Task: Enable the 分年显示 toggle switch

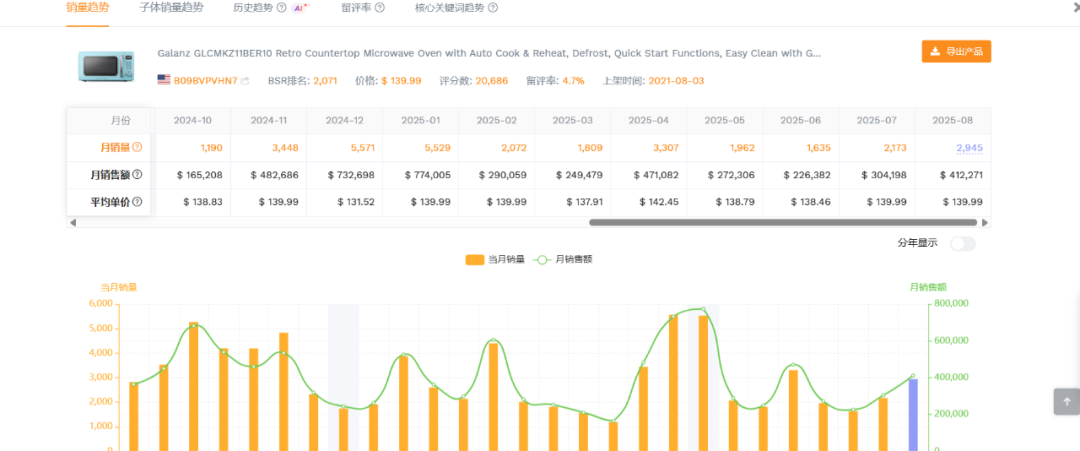Action: (x=962, y=243)
